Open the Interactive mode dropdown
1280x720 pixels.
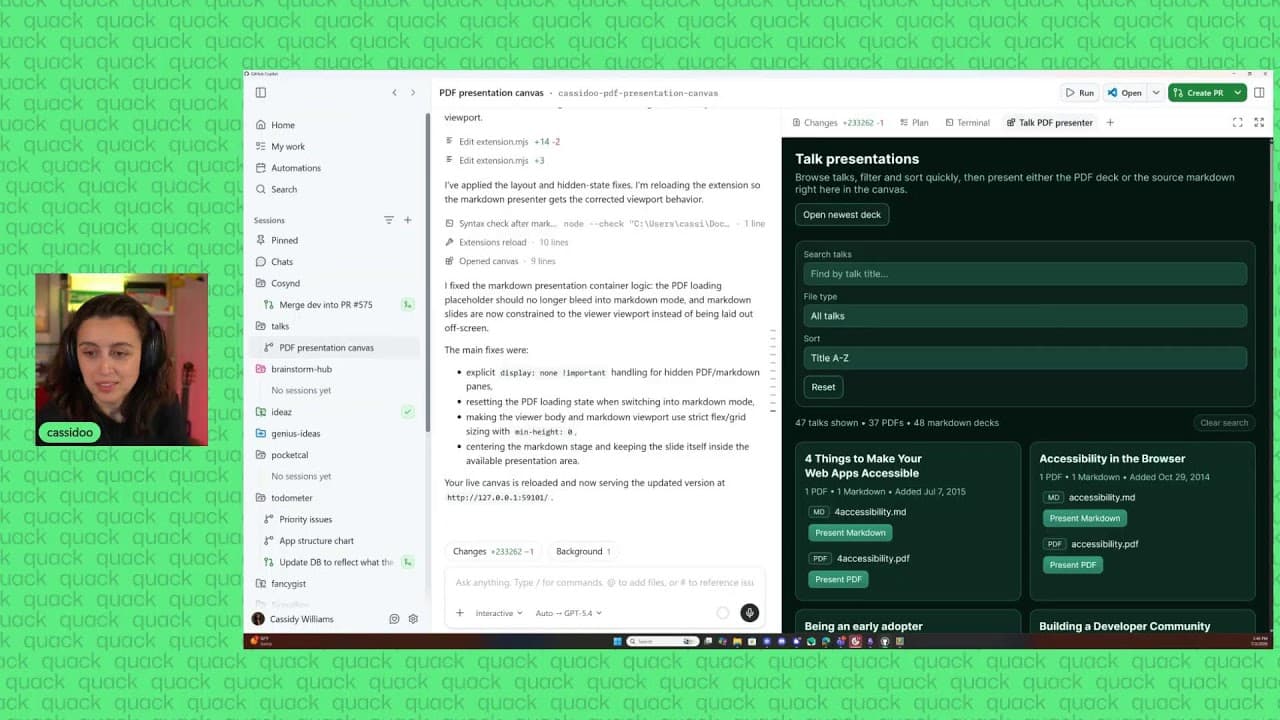(499, 613)
